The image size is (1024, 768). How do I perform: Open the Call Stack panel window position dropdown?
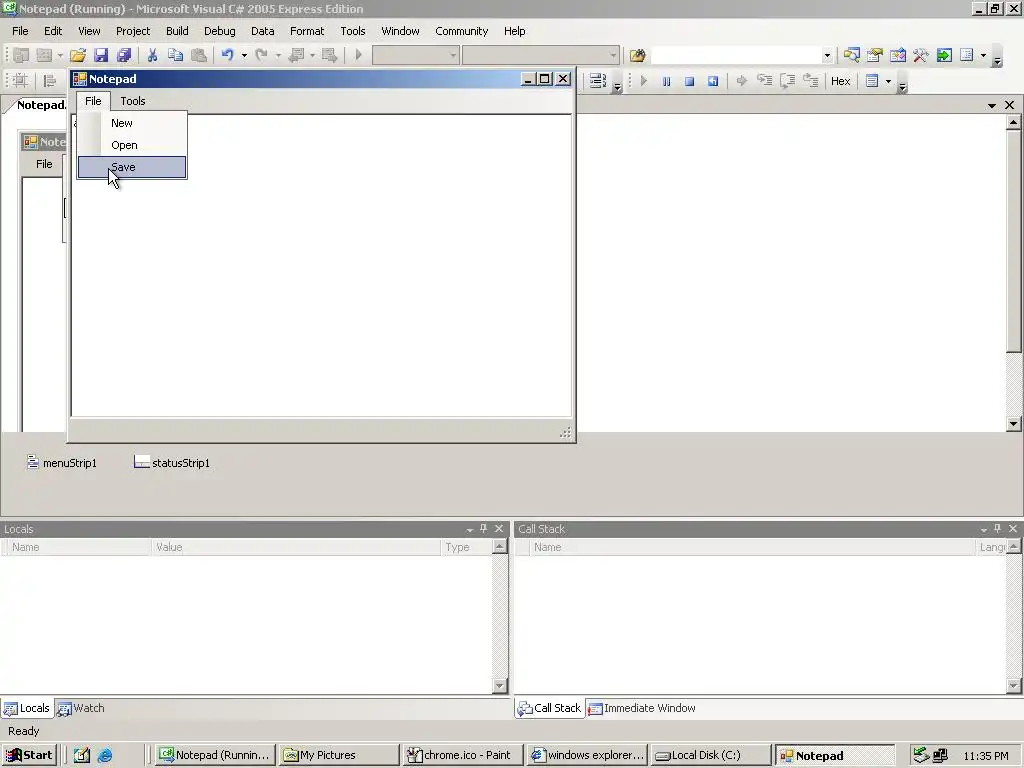pyautogui.click(x=984, y=529)
